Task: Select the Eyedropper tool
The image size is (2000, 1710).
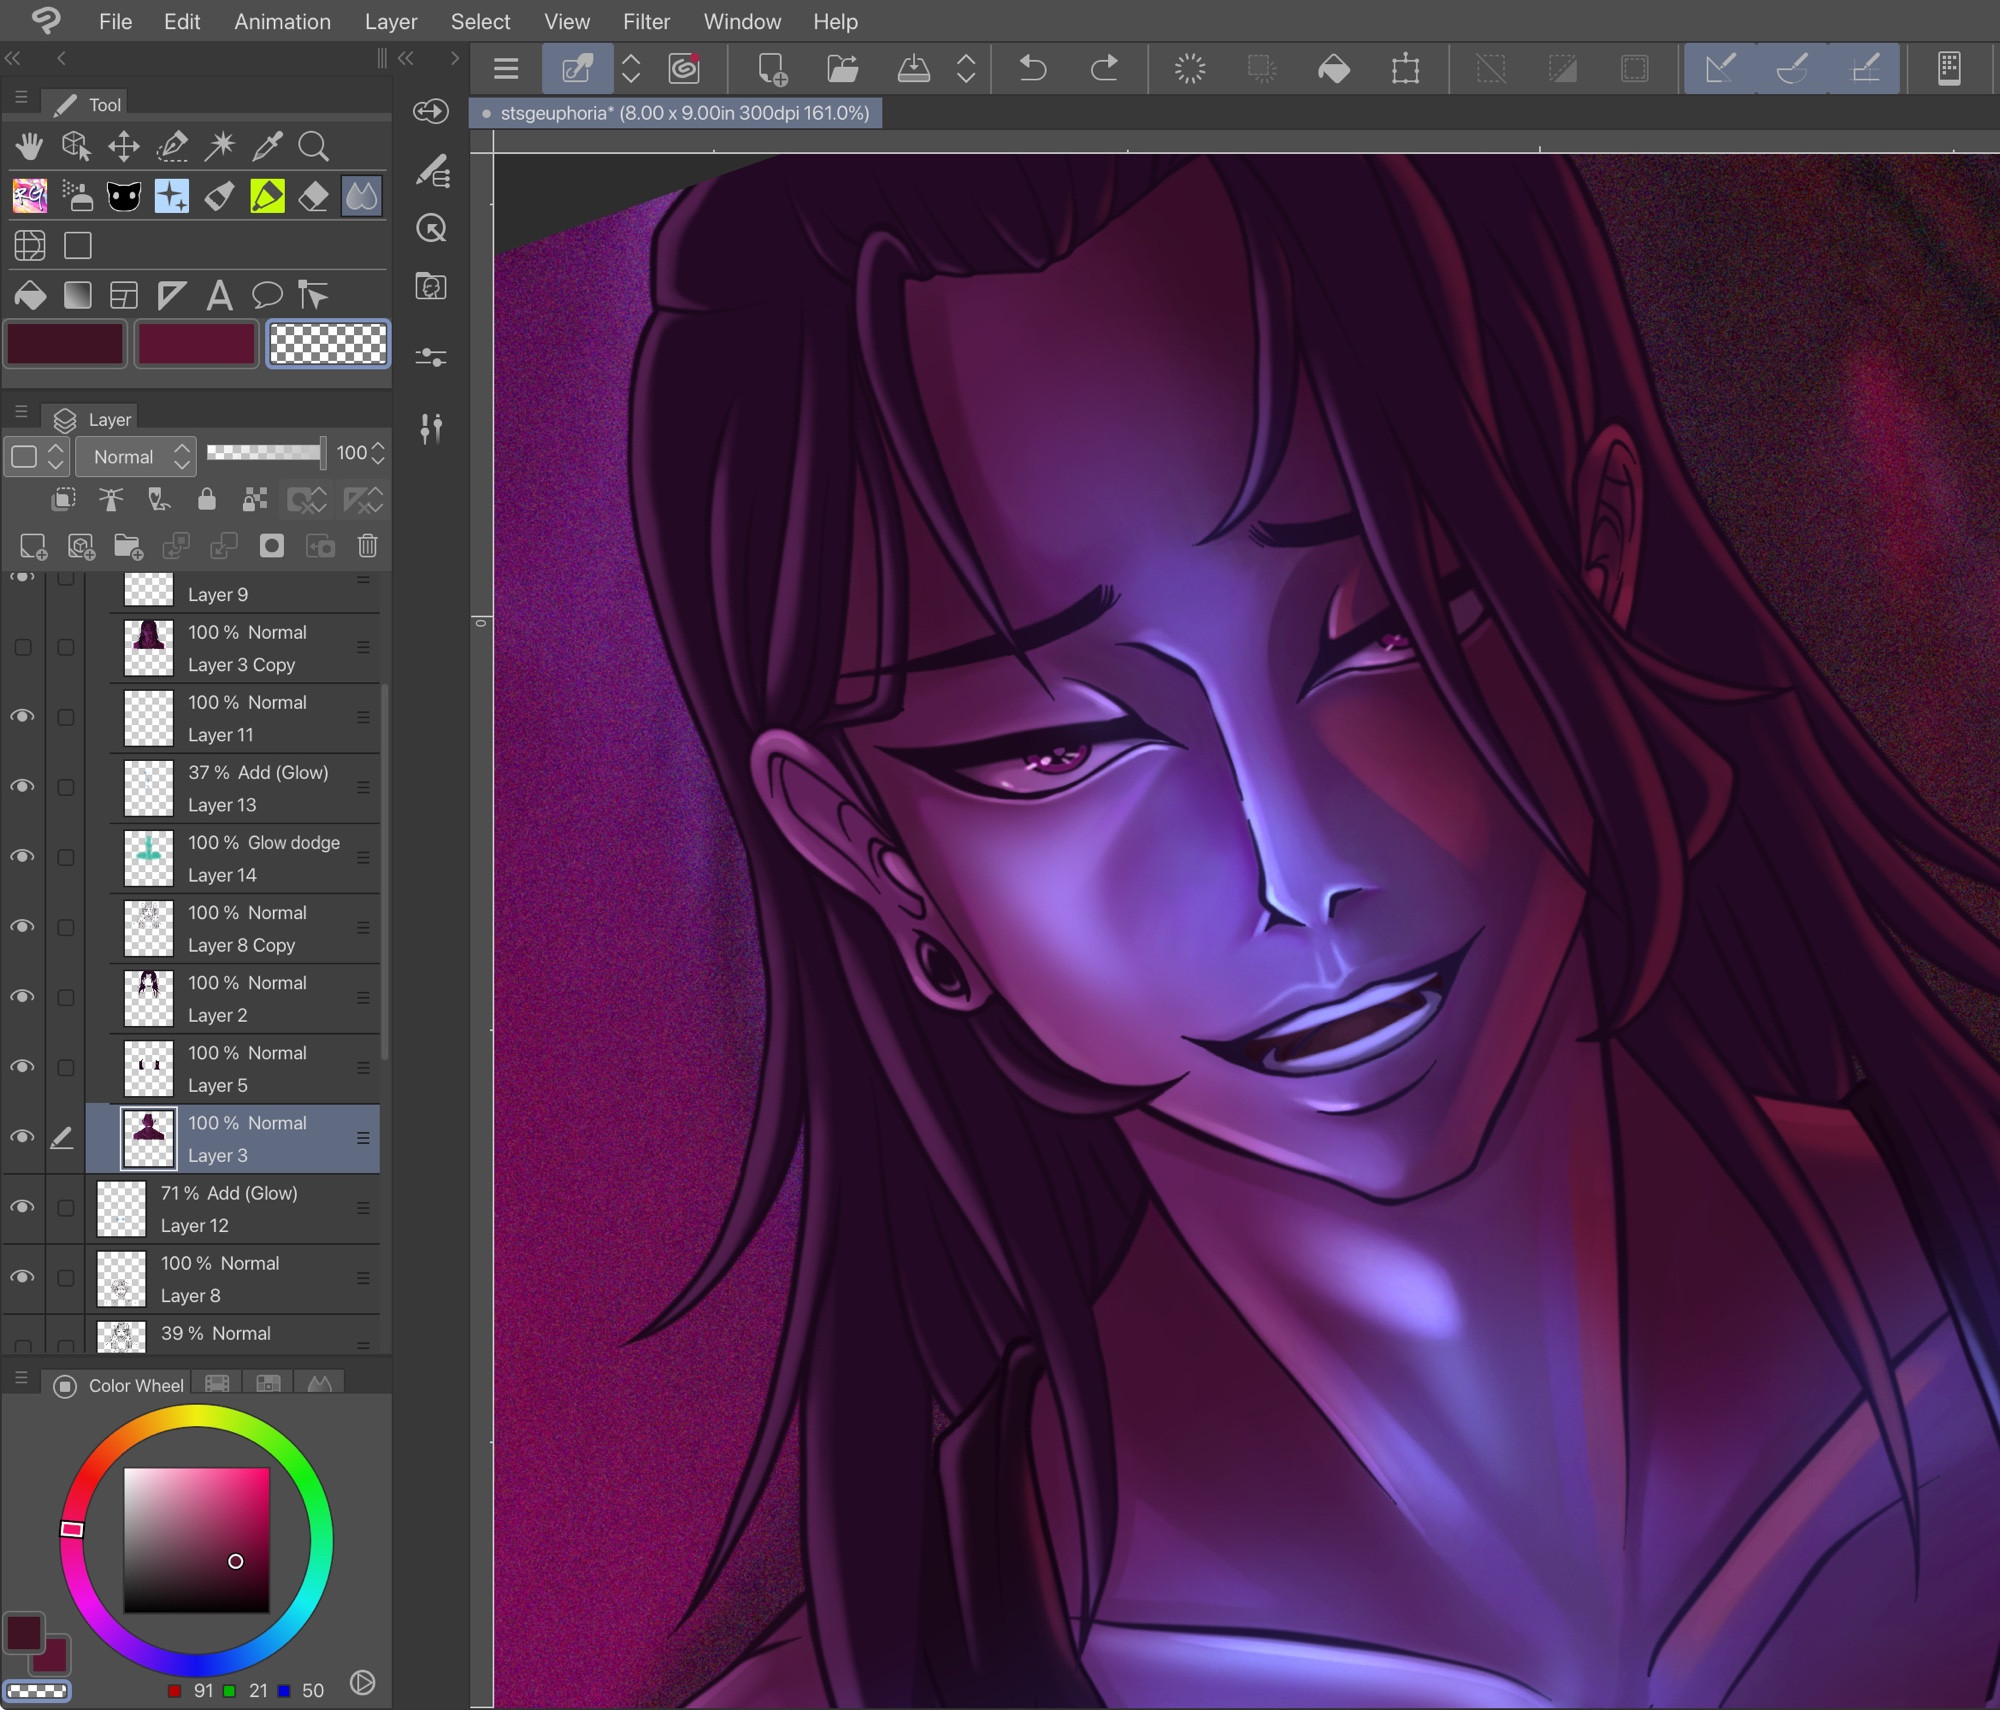Action: tap(267, 147)
